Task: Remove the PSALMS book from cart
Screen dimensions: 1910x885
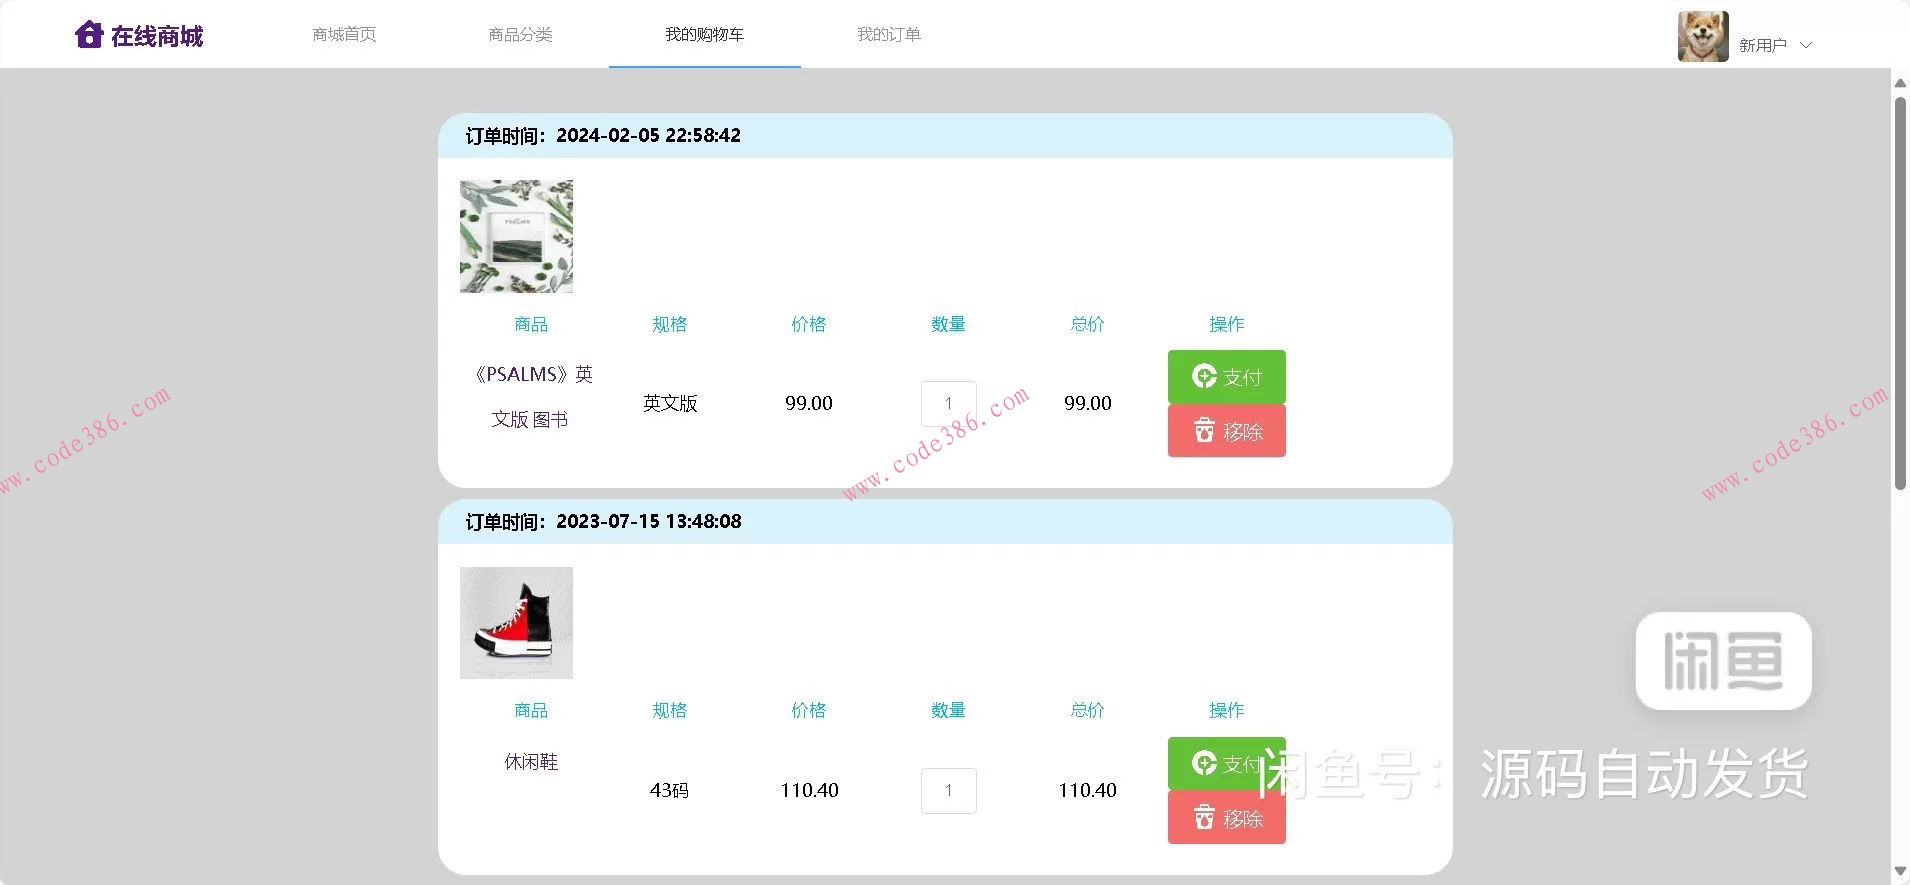Action: tap(1226, 431)
